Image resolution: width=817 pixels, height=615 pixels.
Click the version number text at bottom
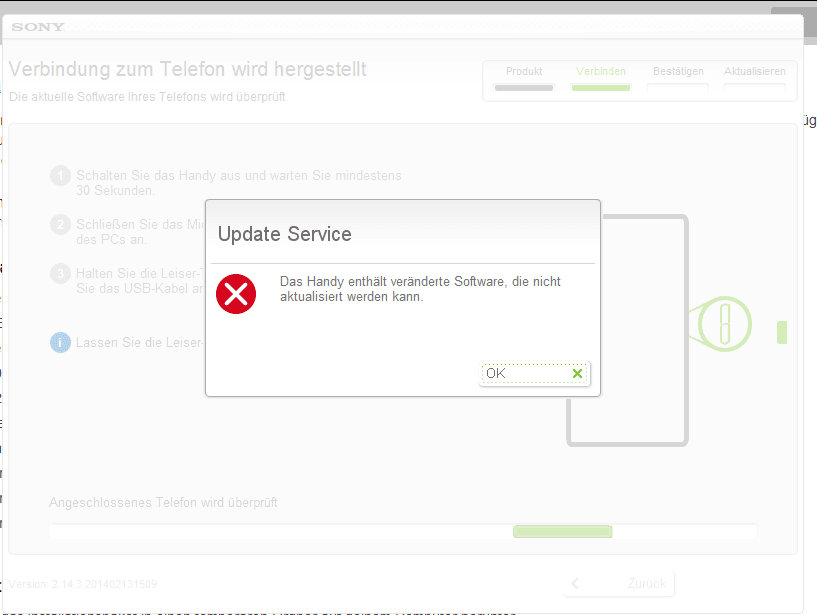83,584
